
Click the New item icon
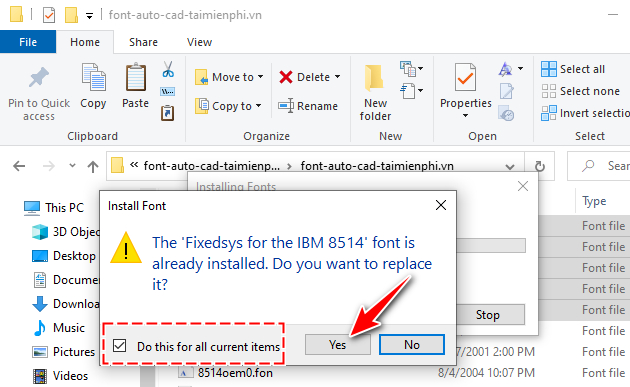(408, 69)
